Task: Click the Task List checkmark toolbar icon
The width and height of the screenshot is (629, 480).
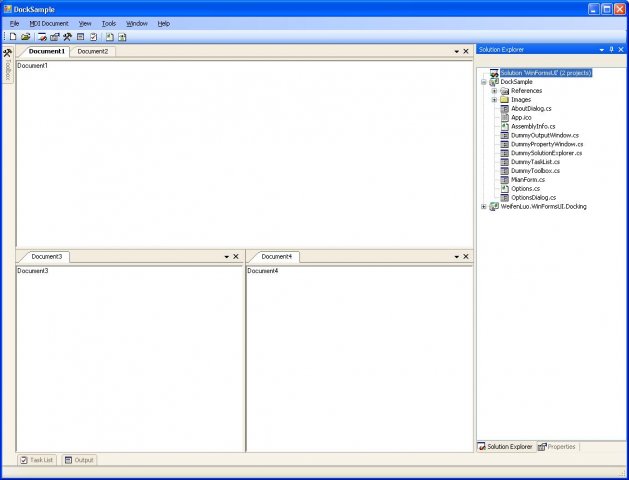Action: 93,37
